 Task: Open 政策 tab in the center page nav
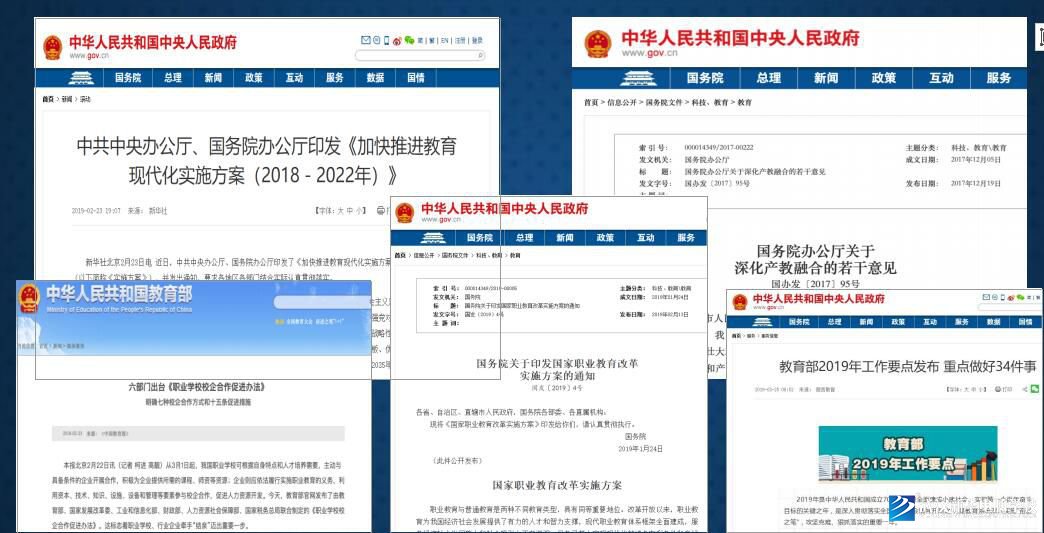[605, 238]
